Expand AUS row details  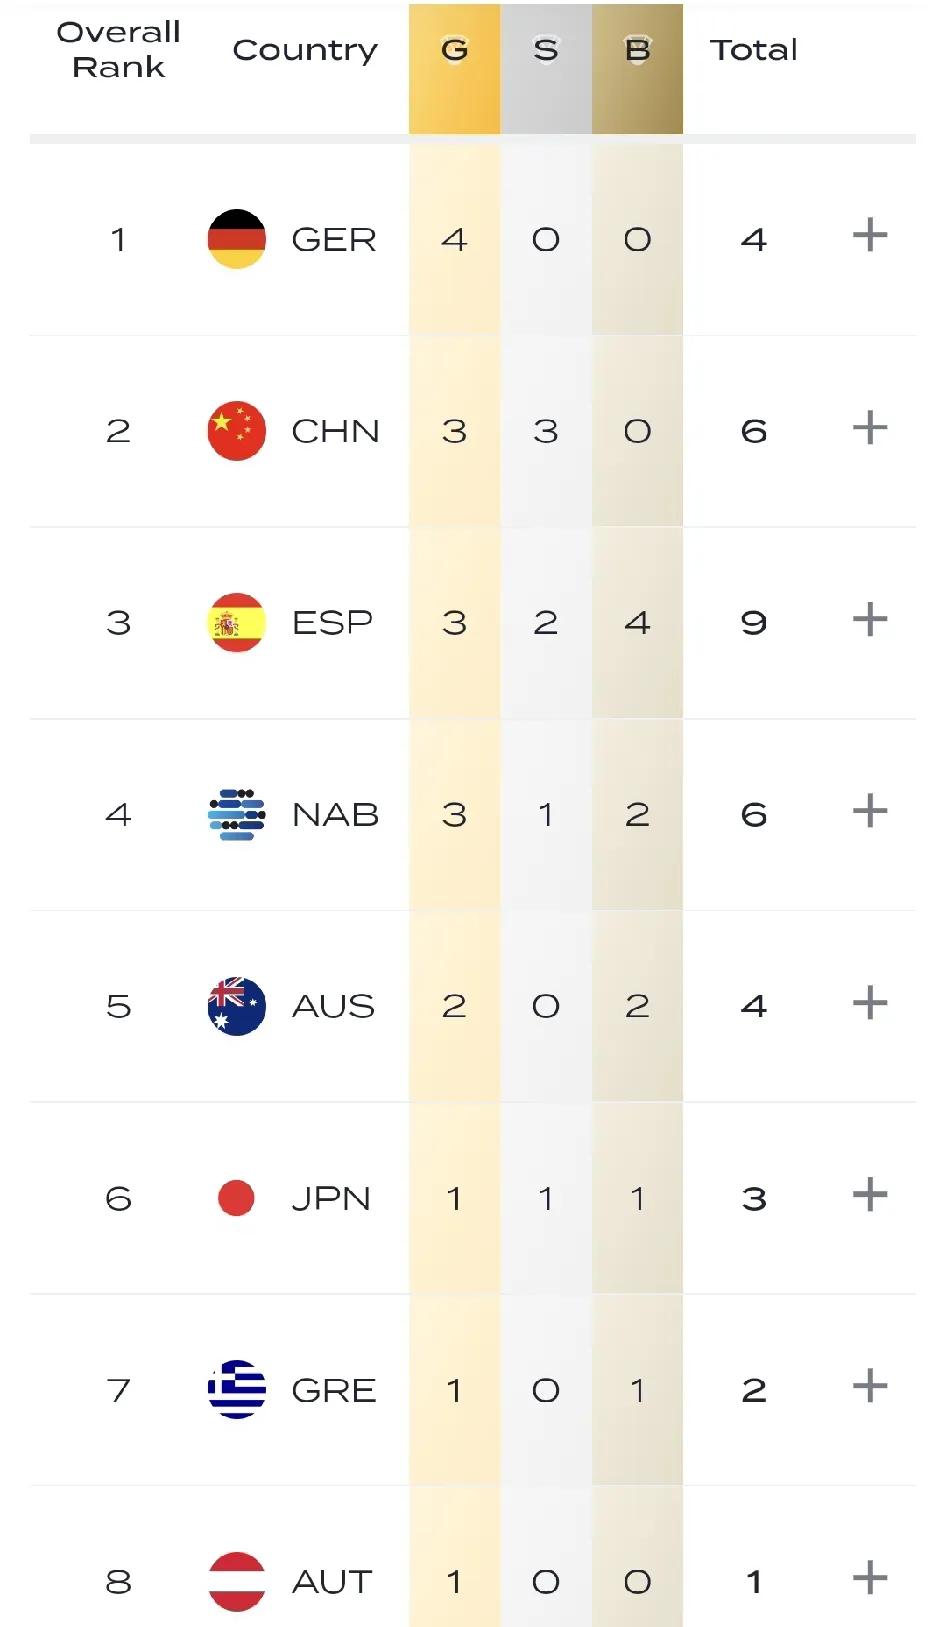[870, 1003]
